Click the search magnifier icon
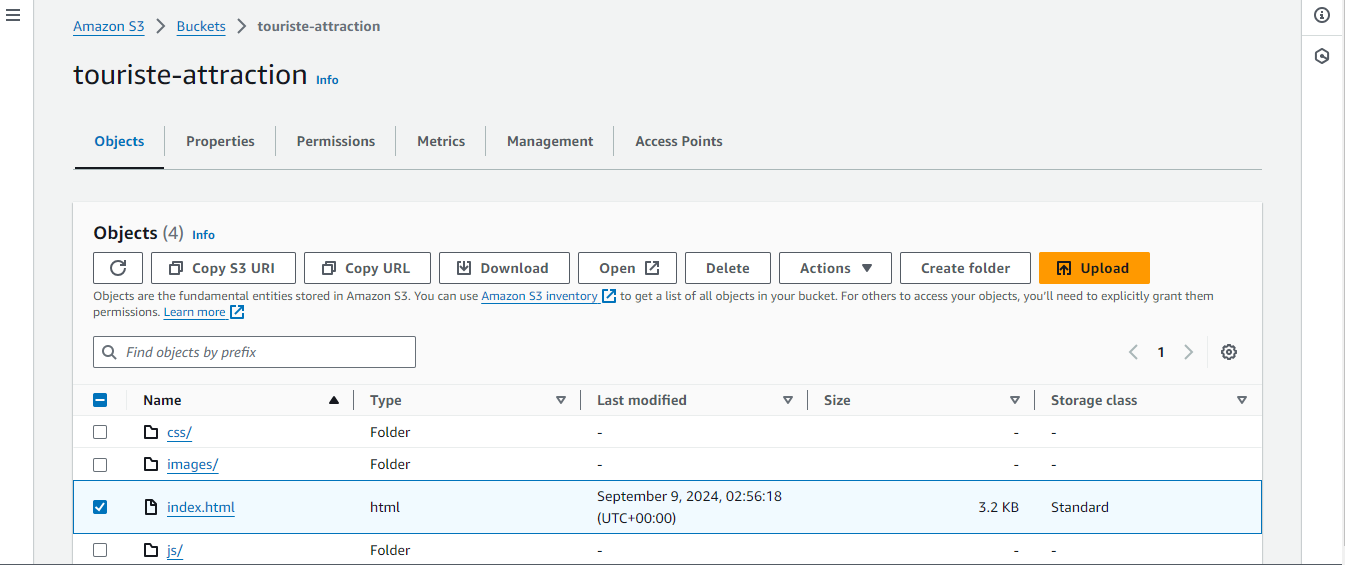 [110, 352]
